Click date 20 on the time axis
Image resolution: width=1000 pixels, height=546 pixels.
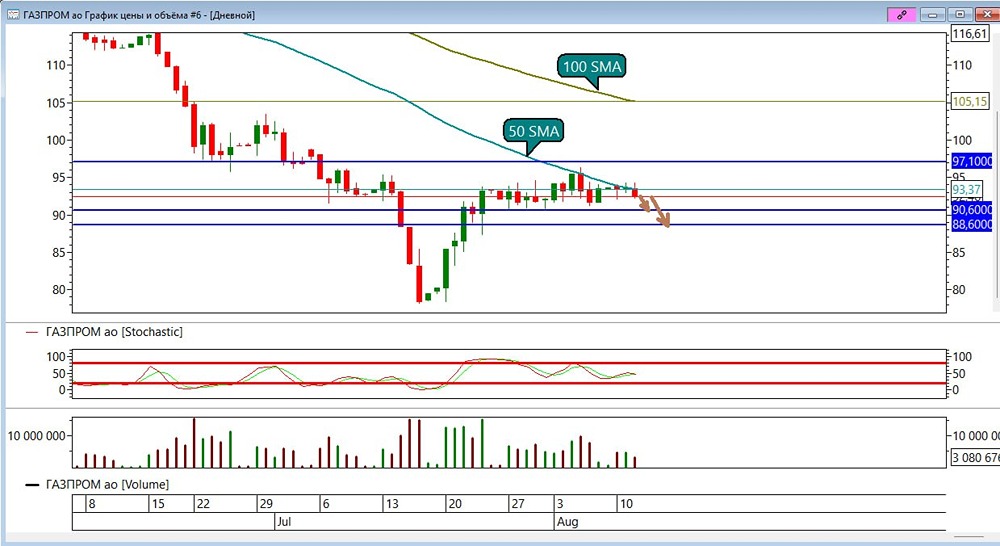pos(455,504)
